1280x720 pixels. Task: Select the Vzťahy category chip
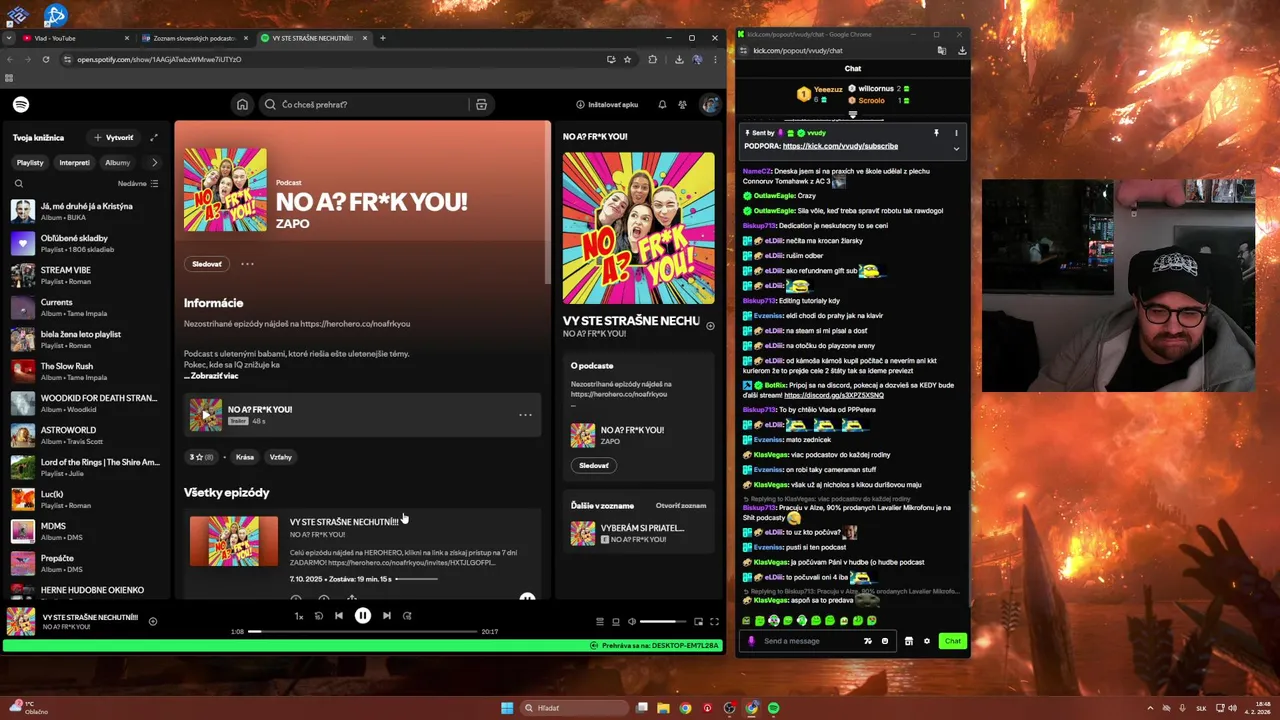click(x=280, y=457)
